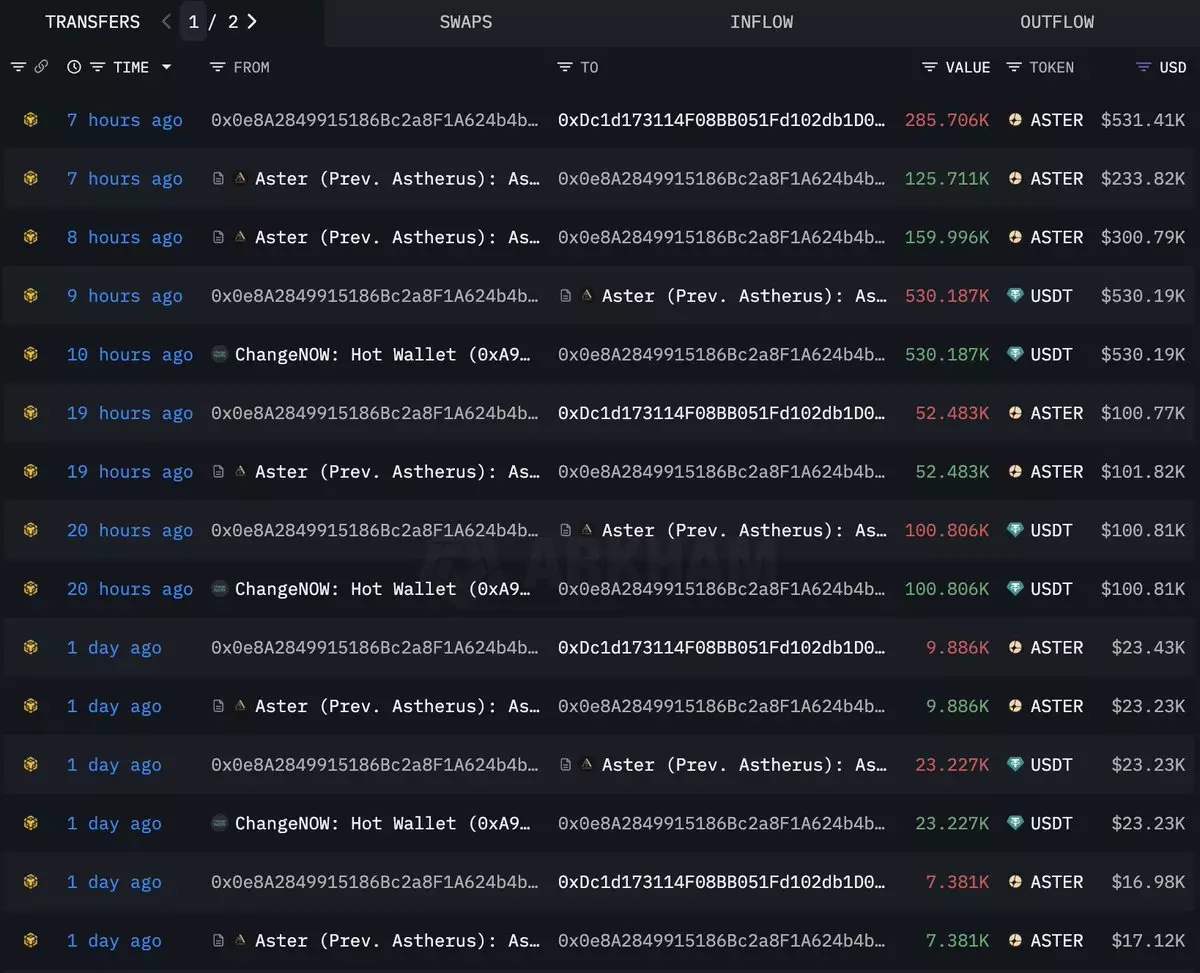Open the 8 hours ago transaction link
This screenshot has width=1200, height=973.
coord(125,237)
